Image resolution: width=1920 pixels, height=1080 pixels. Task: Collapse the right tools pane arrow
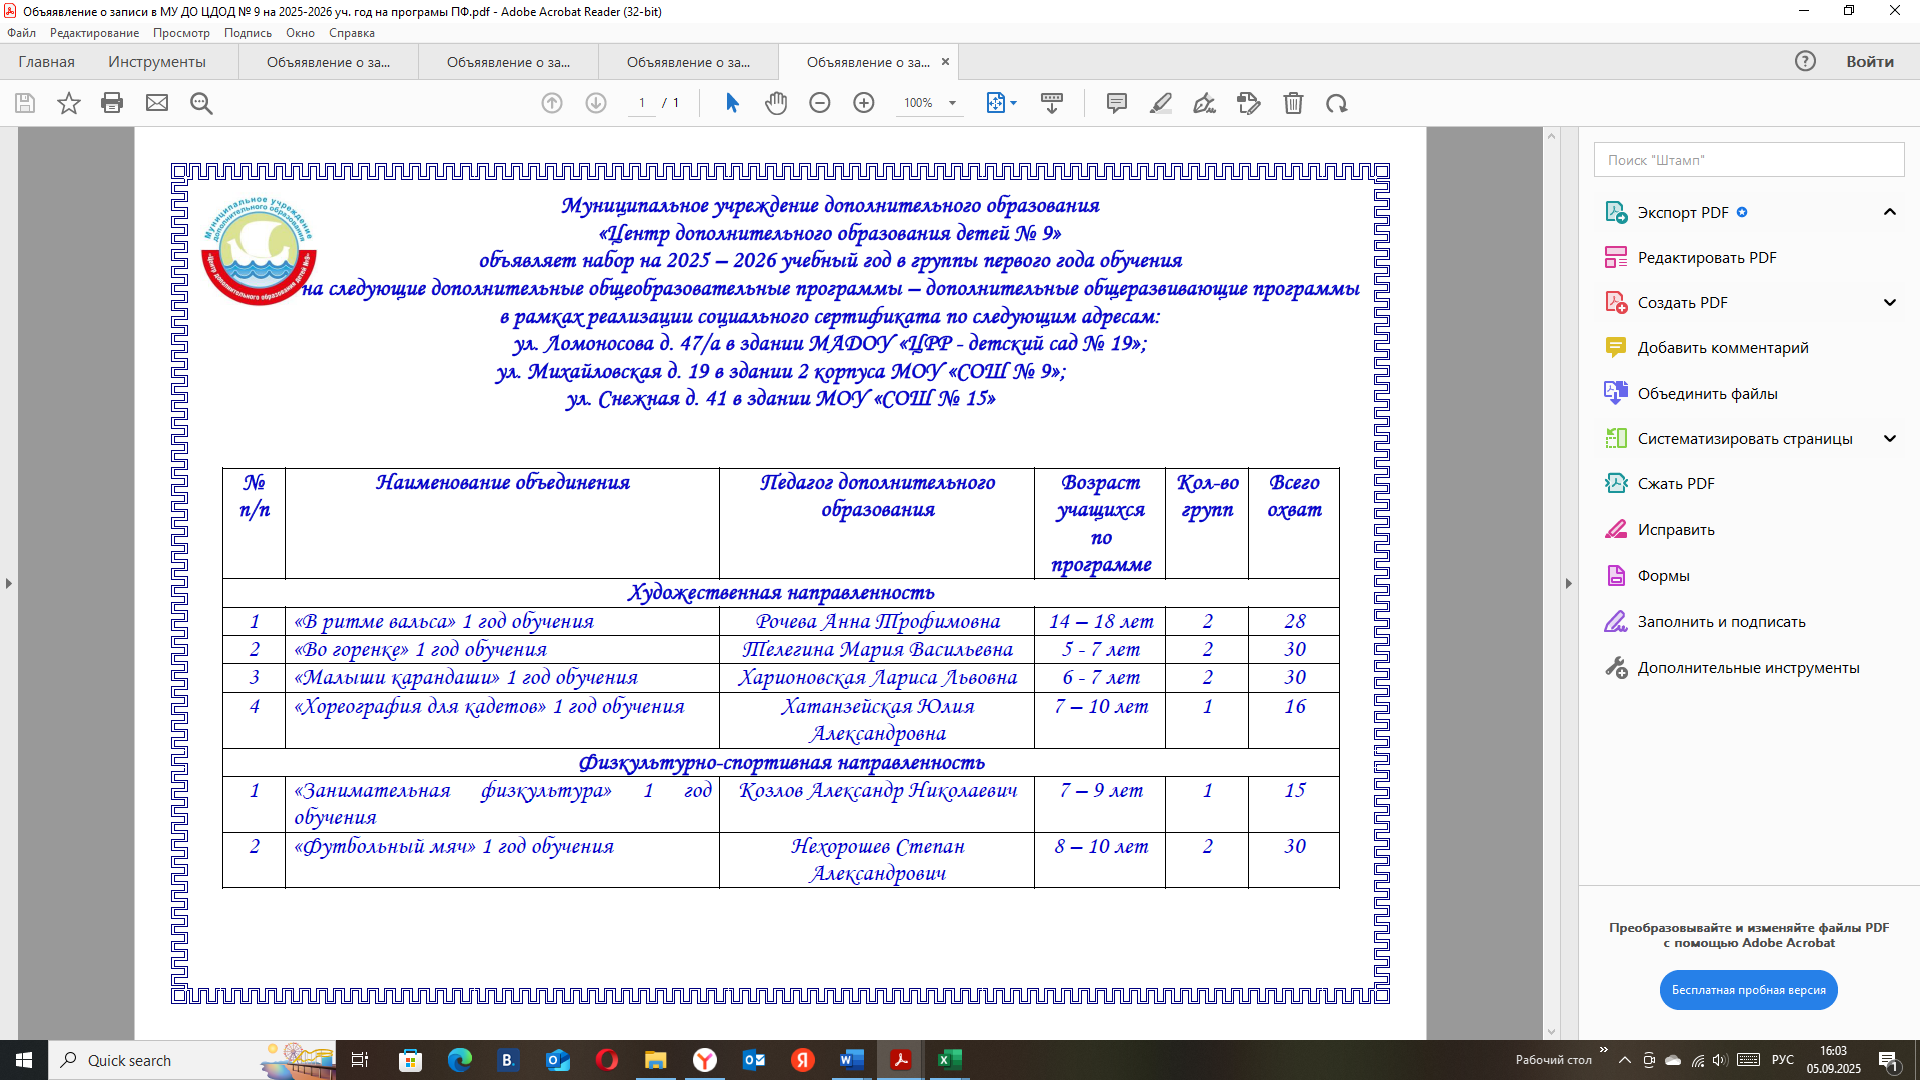point(1568,583)
